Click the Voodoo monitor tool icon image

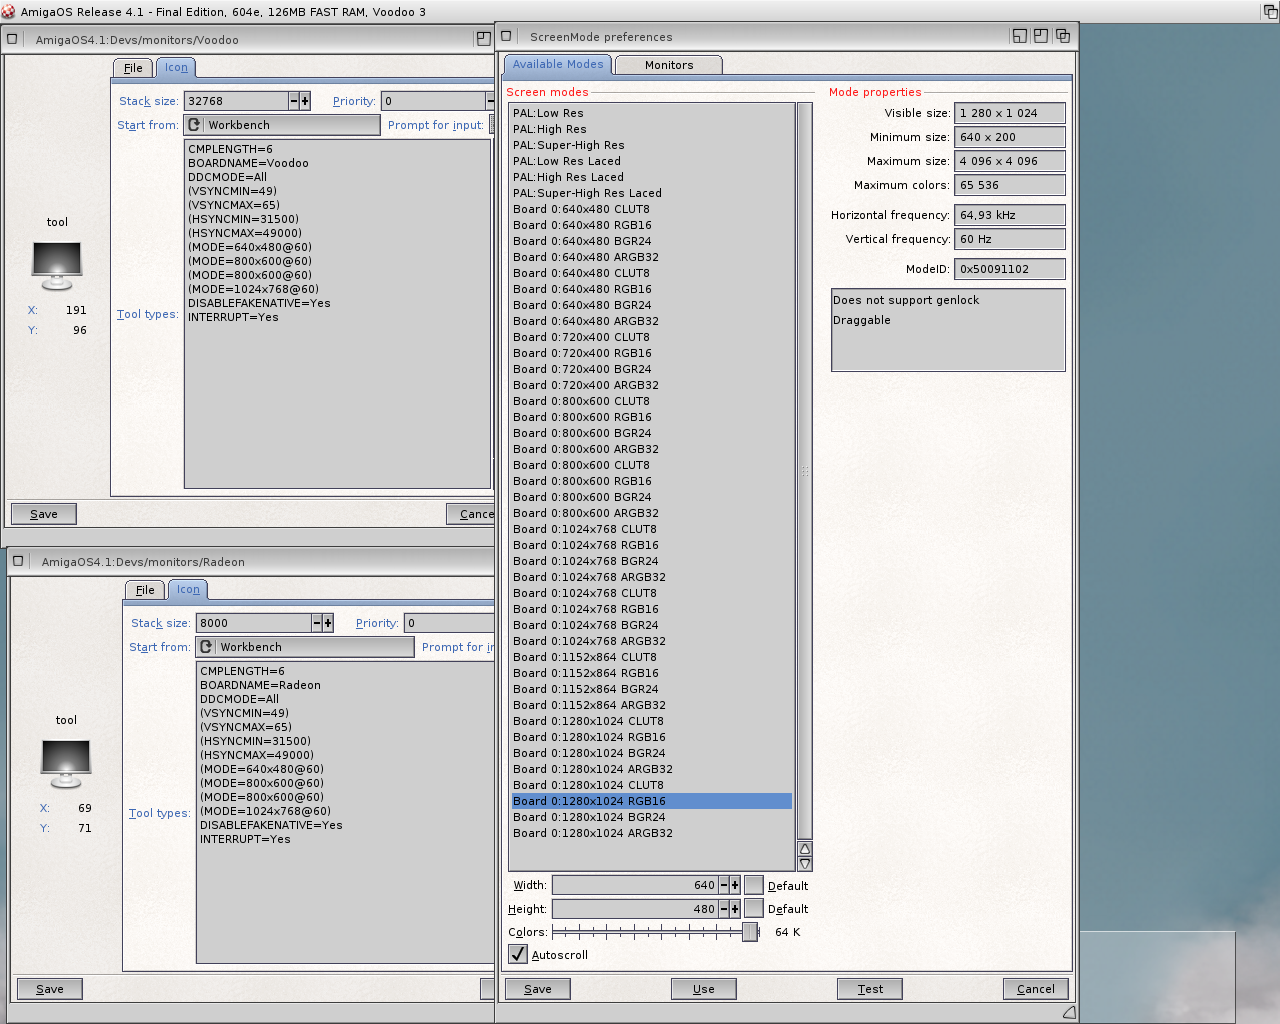click(57, 265)
